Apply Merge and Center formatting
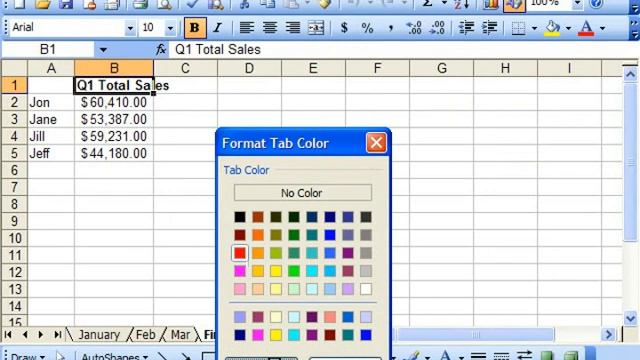The image size is (640, 360). point(316,28)
